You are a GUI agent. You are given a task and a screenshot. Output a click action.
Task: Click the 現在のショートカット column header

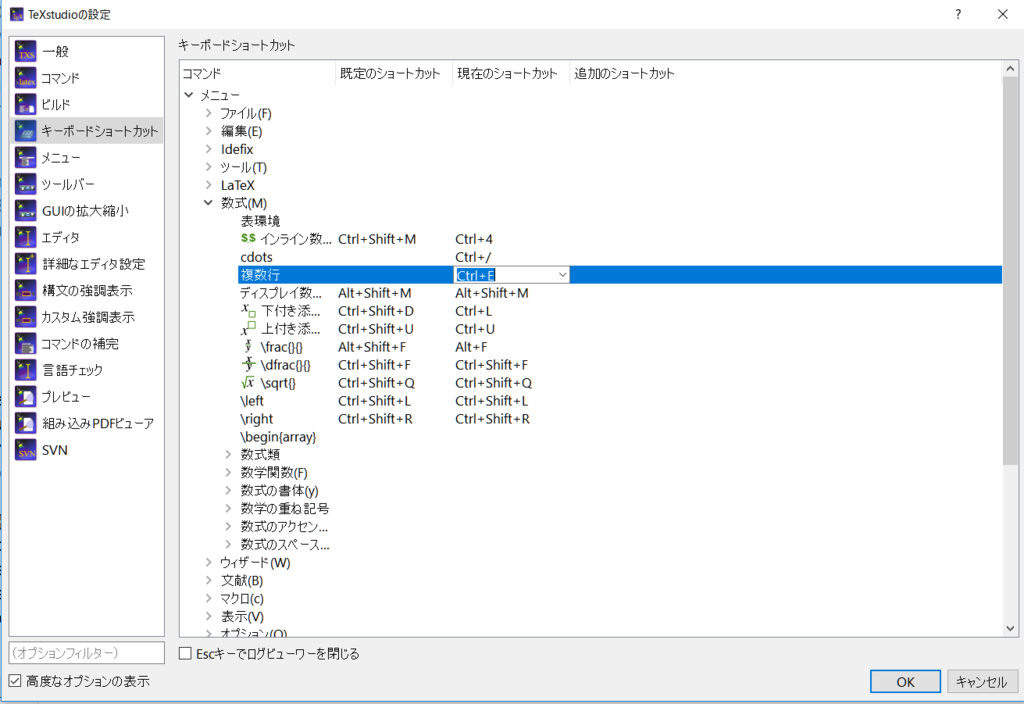coord(511,73)
